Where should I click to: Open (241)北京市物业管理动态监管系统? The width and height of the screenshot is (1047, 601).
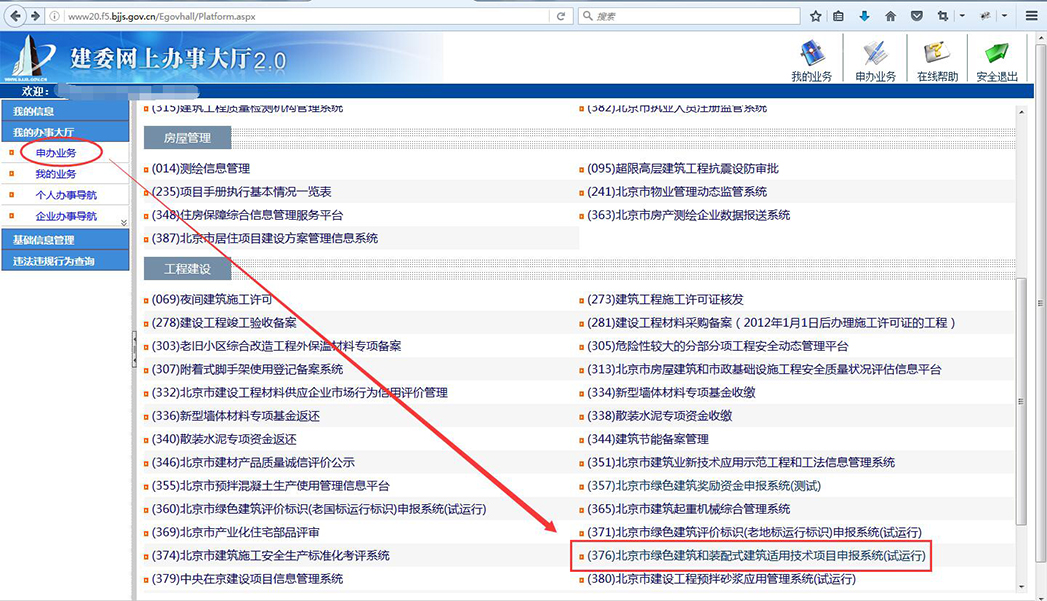pos(677,192)
